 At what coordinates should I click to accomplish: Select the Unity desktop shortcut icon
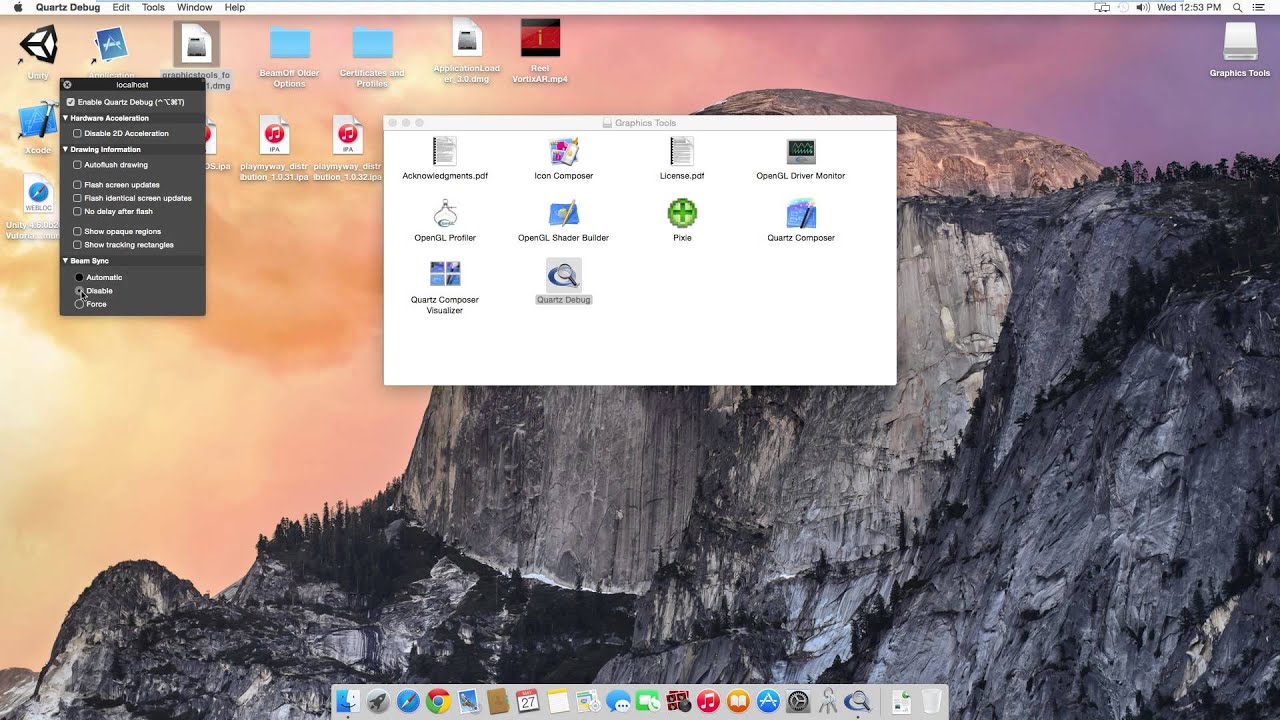coord(38,45)
